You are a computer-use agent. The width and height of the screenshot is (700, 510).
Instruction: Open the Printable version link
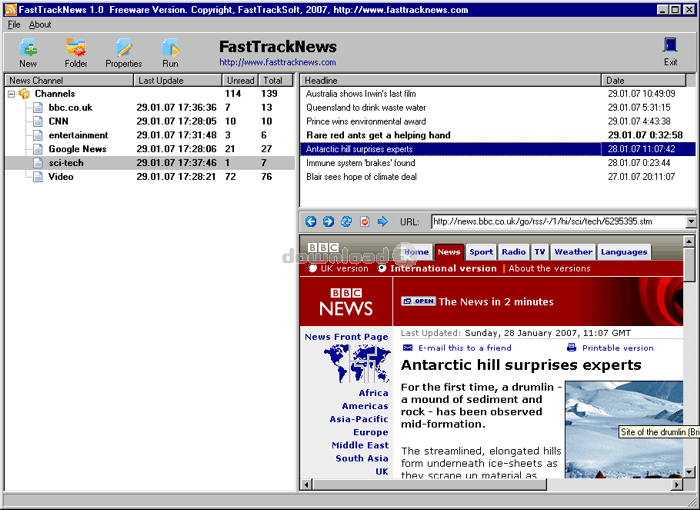click(x=617, y=348)
